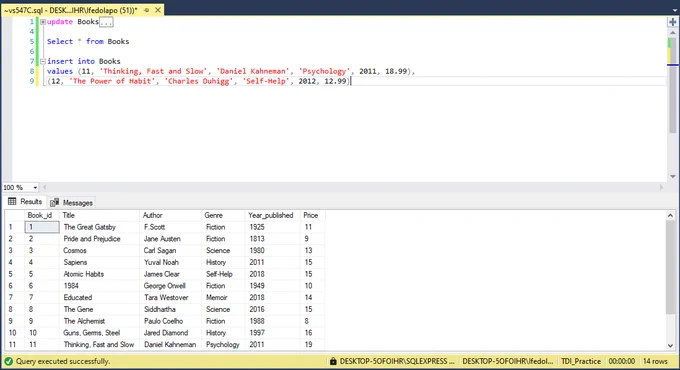The width and height of the screenshot is (680, 370).
Task: Open the 100 % zoom dropdown
Action: (35, 187)
